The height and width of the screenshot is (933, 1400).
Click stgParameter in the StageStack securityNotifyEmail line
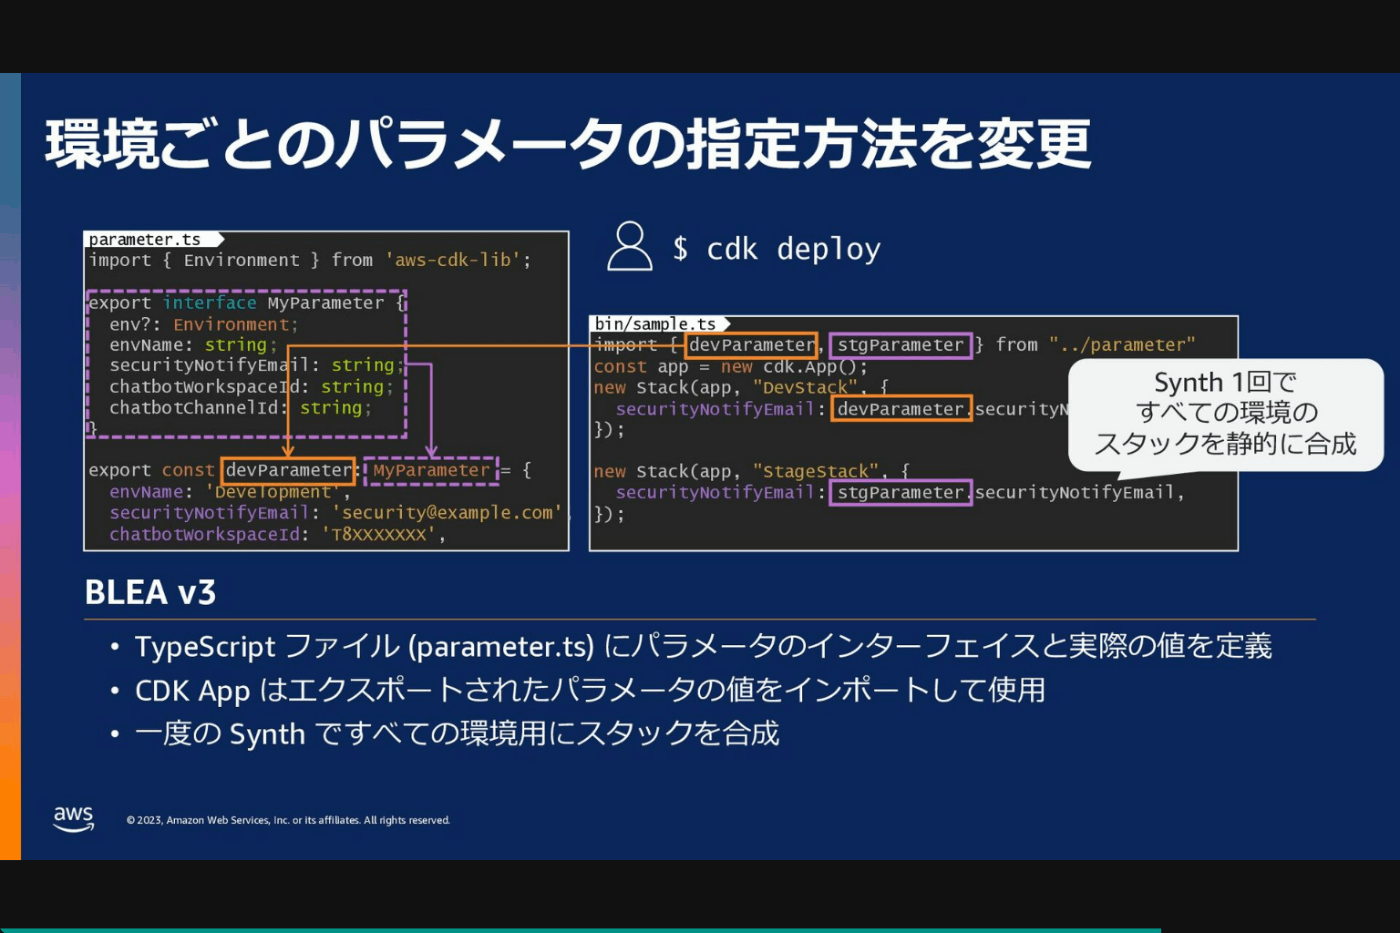(901, 492)
